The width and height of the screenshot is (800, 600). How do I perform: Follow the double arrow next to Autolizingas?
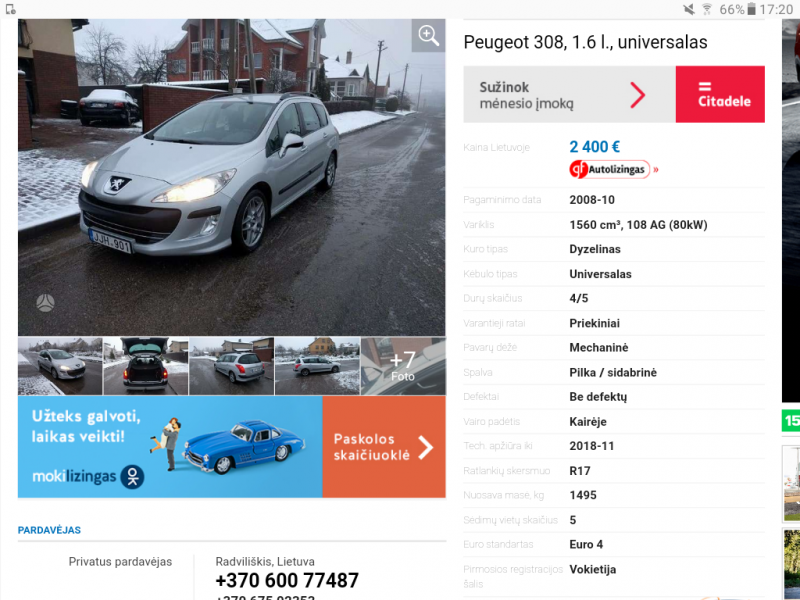(x=656, y=170)
